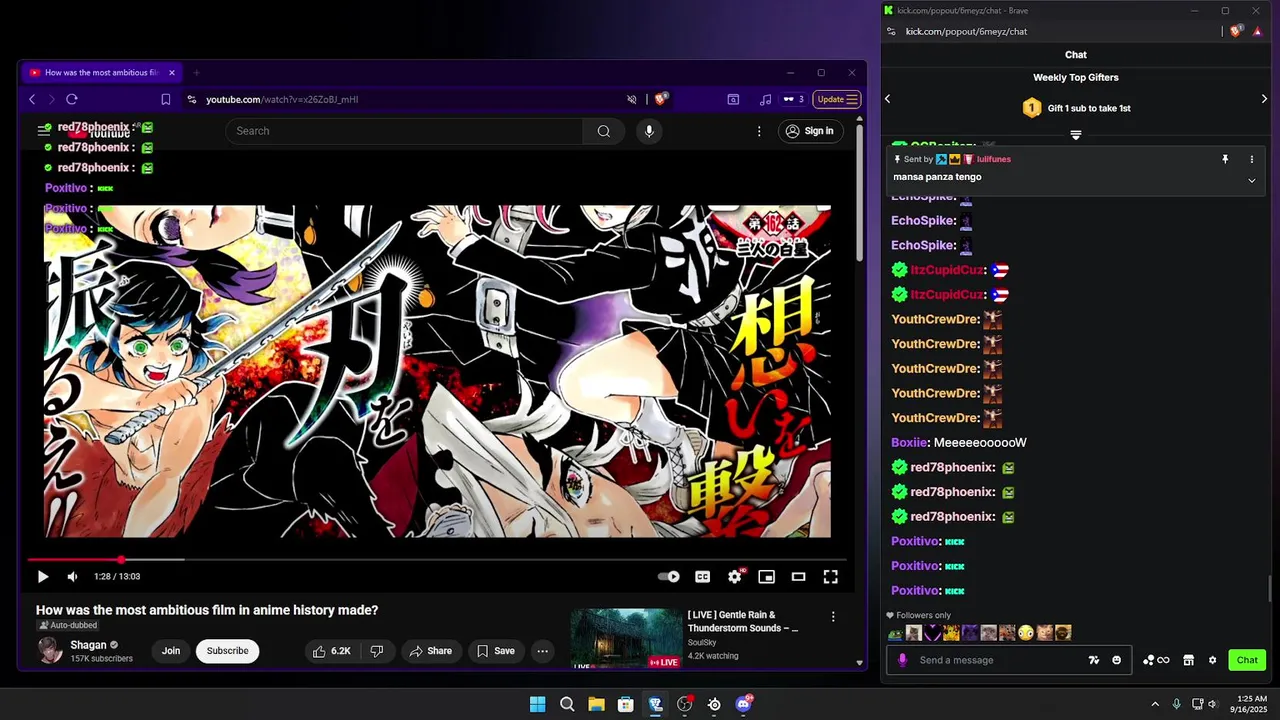
Task: Open the Shagan channel avatar
Action: [50, 651]
